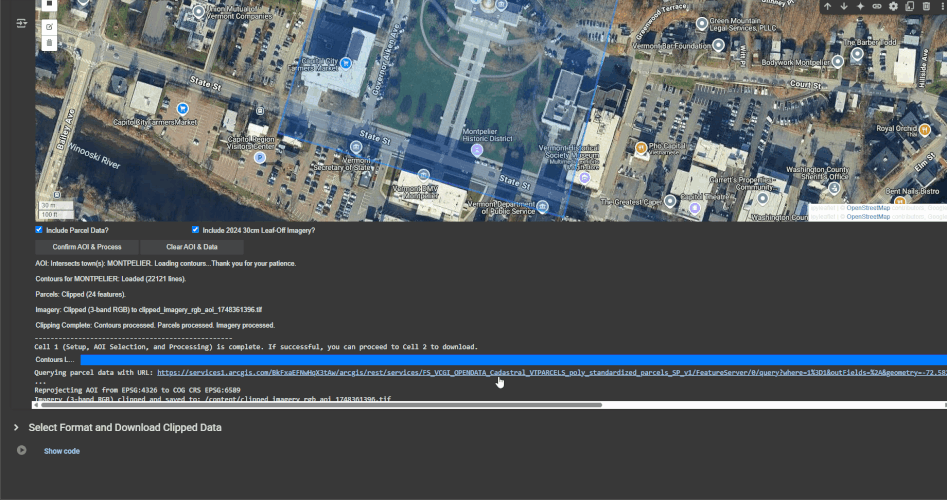Uncheck Include Parcel Data checkbox
Viewport: 947px width, 500px height.
(x=39, y=229)
